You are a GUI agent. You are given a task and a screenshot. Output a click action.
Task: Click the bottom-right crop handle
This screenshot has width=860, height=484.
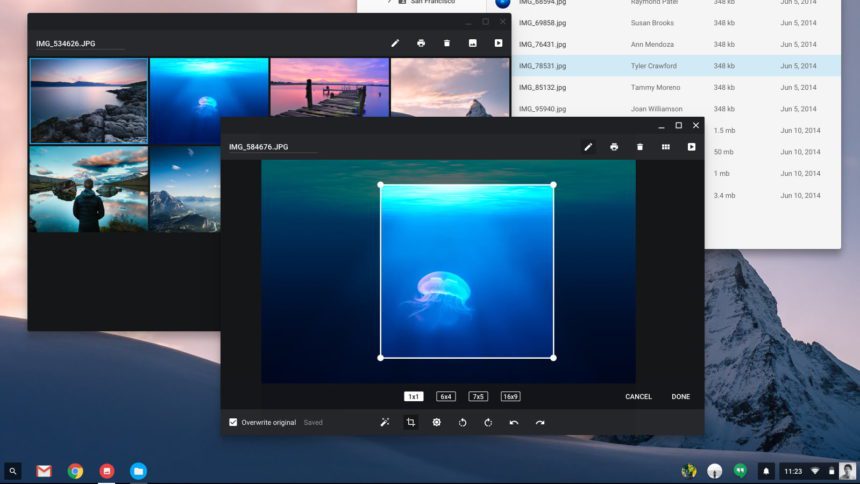coord(553,358)
